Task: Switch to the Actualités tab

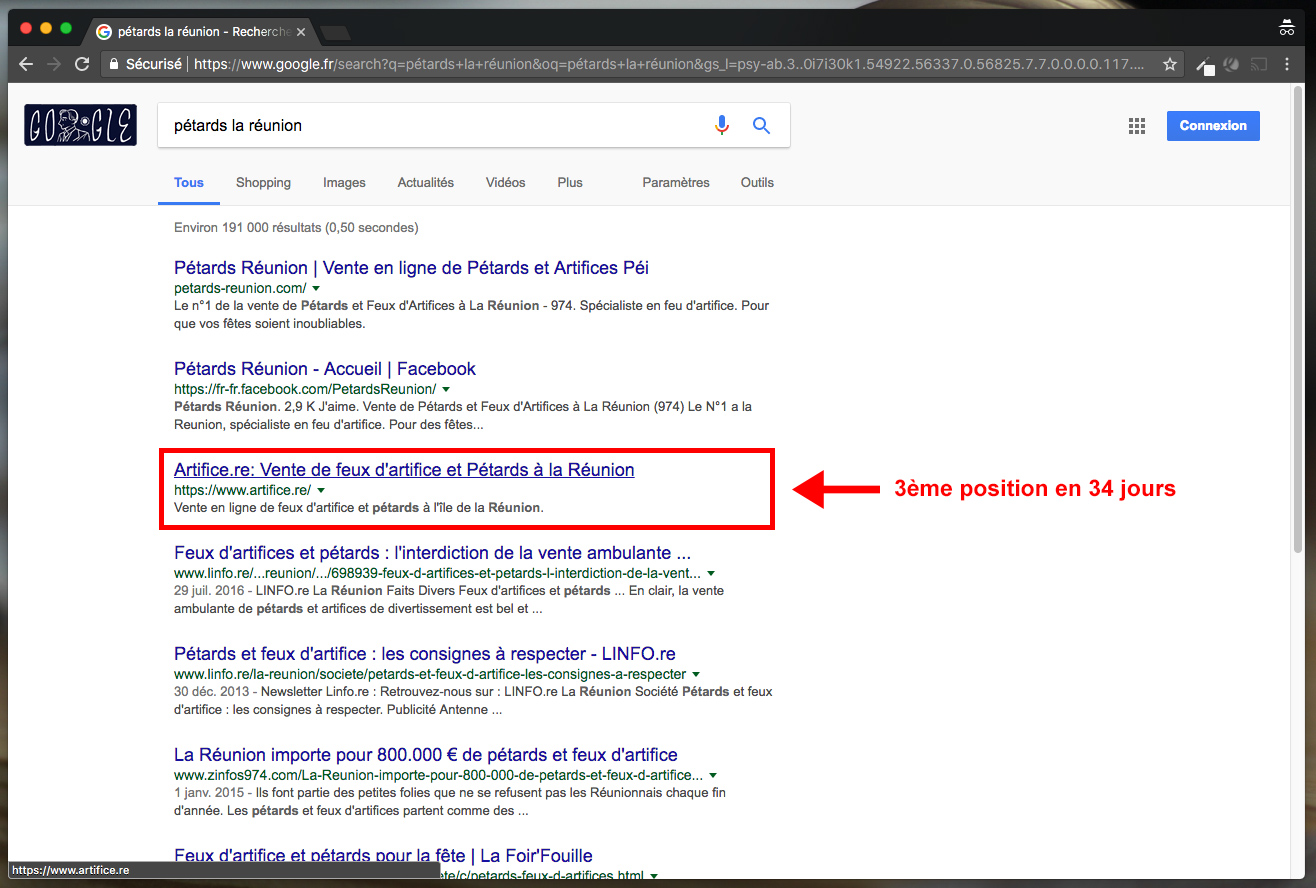Action: pos(425,182)
